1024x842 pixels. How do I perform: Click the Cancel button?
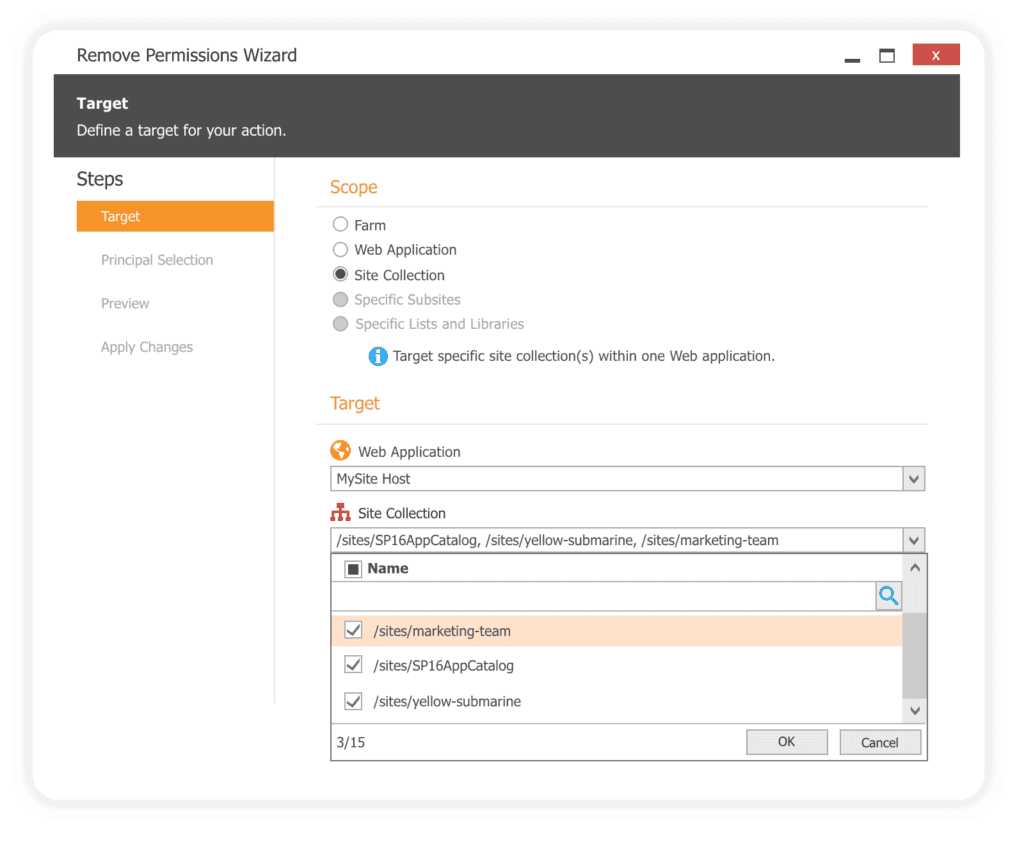tap(879, 742)
